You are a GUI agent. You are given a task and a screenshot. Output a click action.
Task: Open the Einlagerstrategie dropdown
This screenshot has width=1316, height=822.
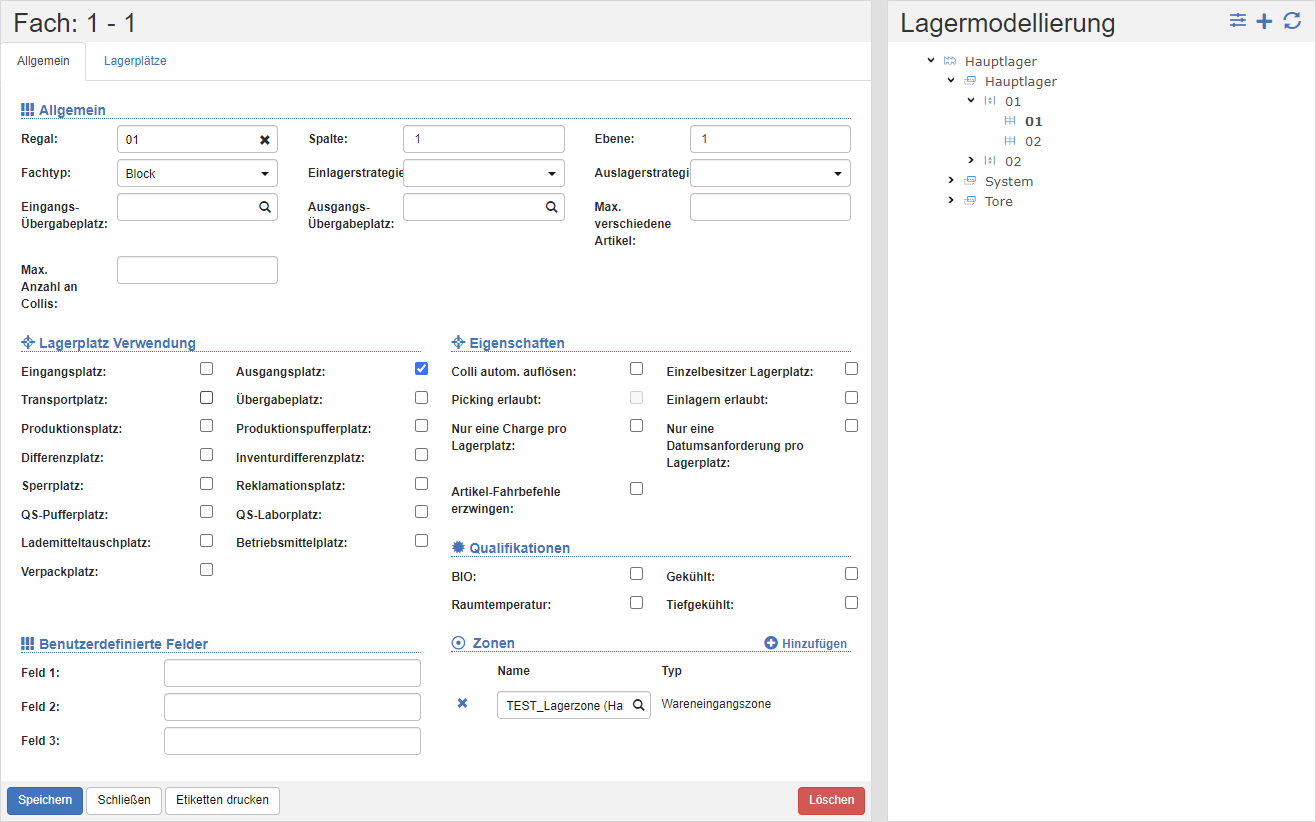551,172
